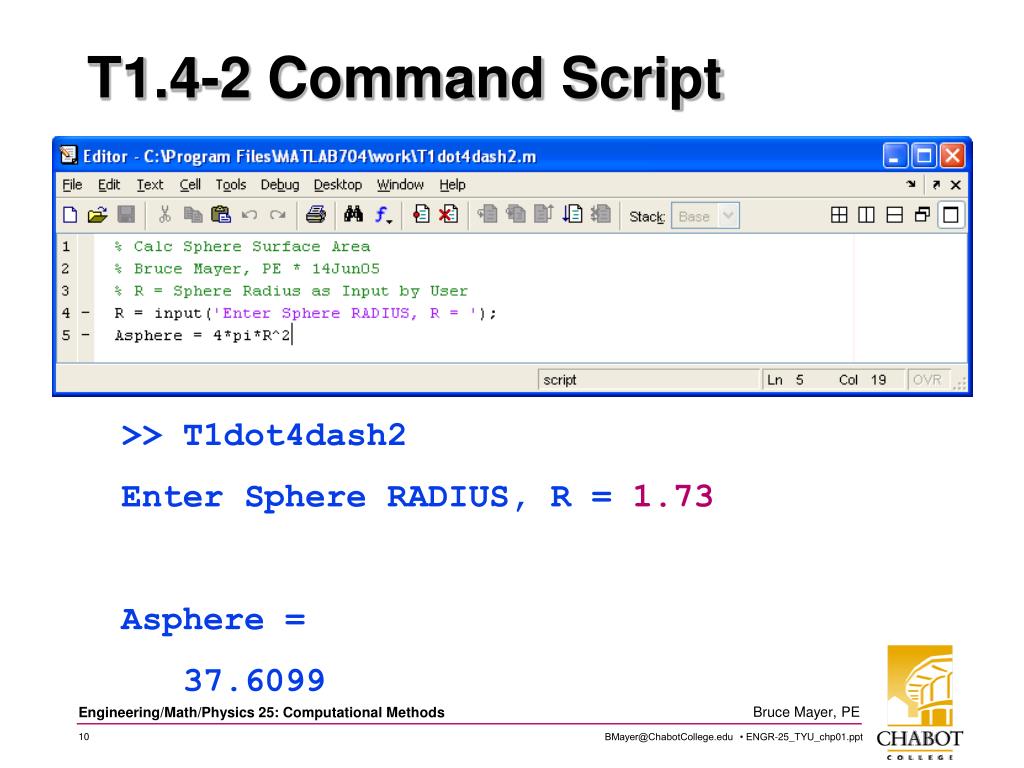Click the '>> T1dot4dash2' command text
The height and width of the screenshot is (768, 1024).
[264, 436]
